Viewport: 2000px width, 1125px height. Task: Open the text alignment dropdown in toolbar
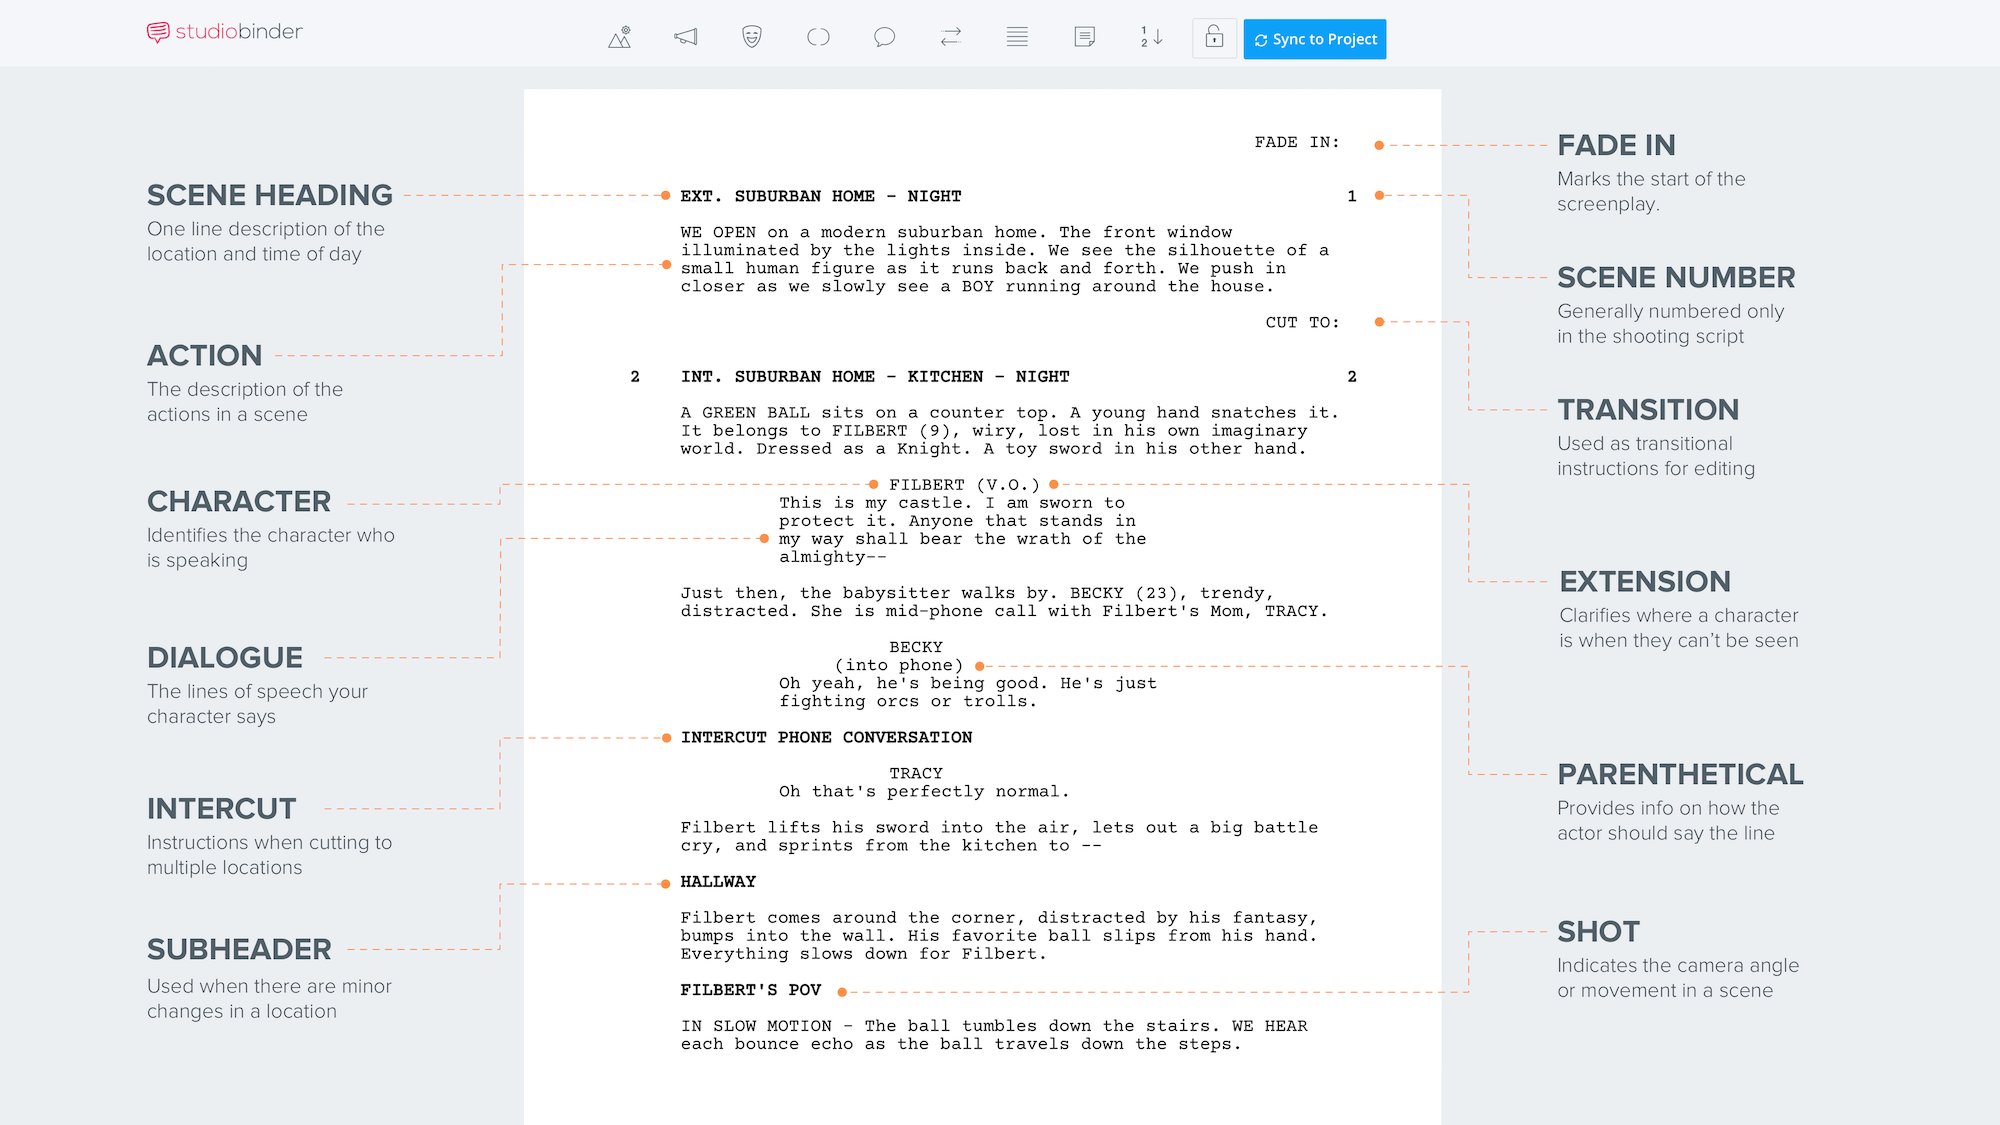[x=1015, y=38]
